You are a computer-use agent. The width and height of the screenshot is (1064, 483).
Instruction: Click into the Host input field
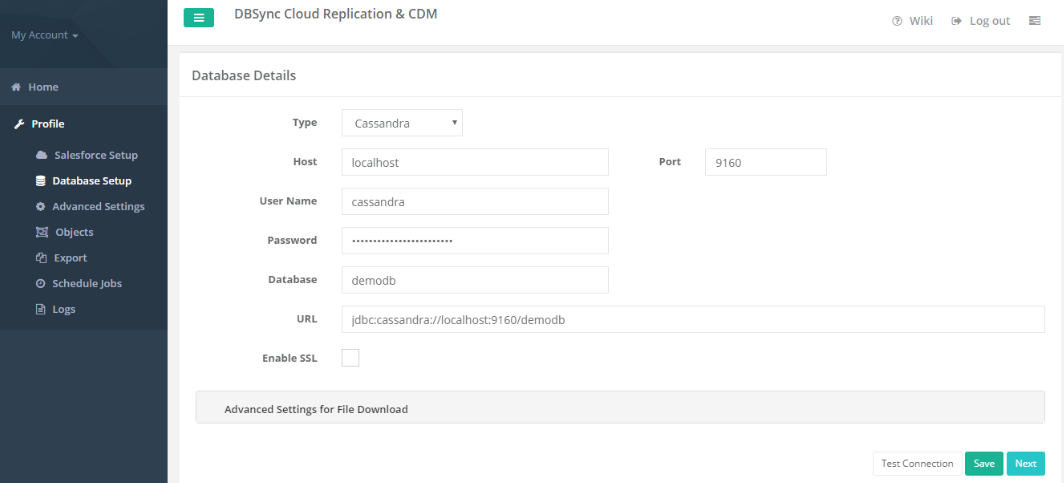[475, 162]
